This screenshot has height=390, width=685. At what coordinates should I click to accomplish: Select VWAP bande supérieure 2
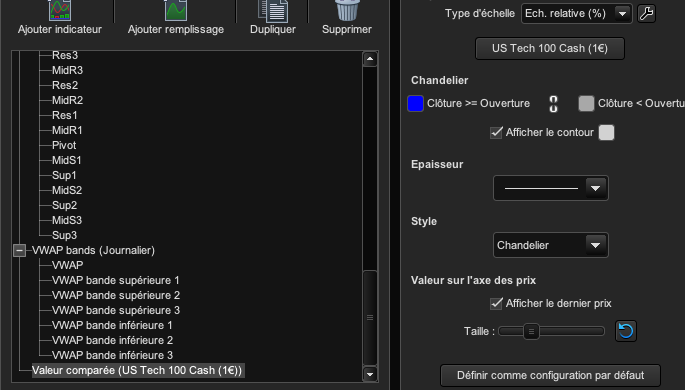(116, 296)
